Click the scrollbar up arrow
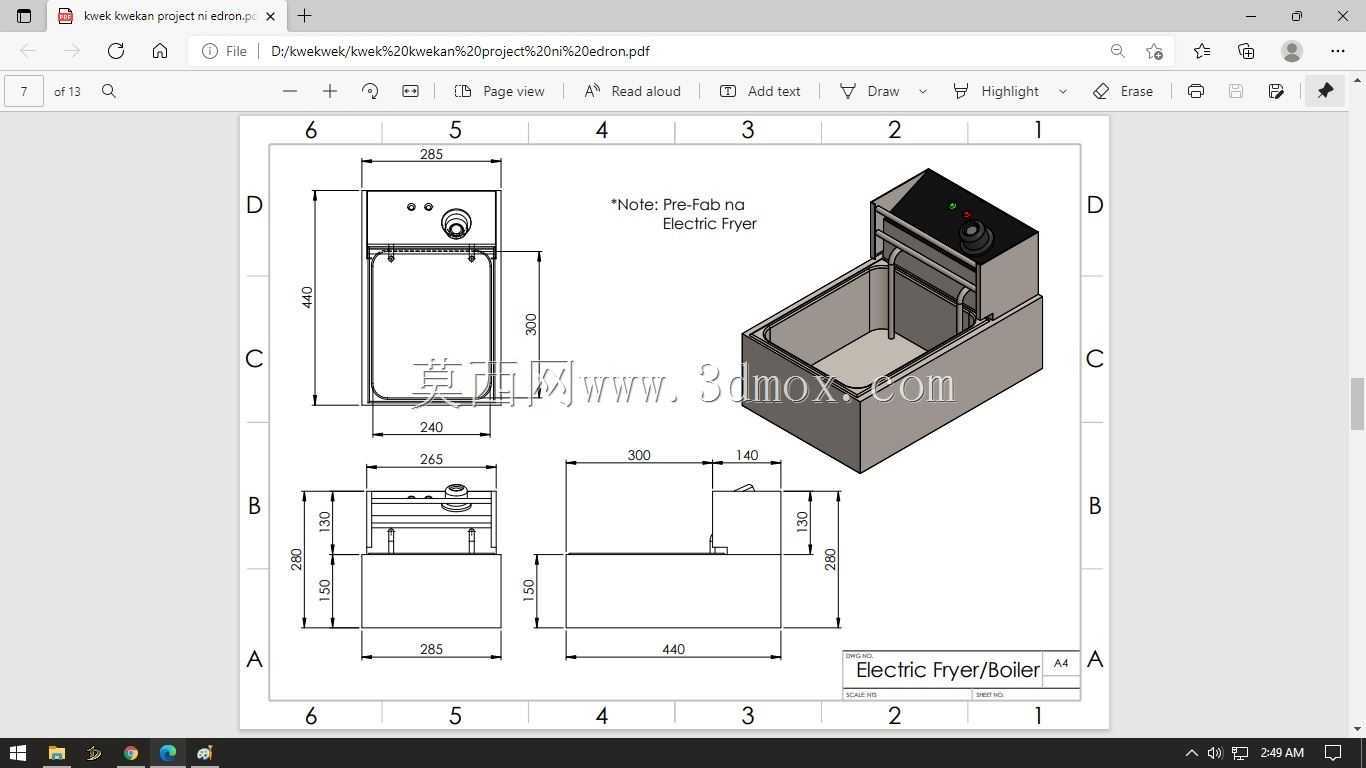The height and width of the screenshot is (768, 1366). (1357, 78)
